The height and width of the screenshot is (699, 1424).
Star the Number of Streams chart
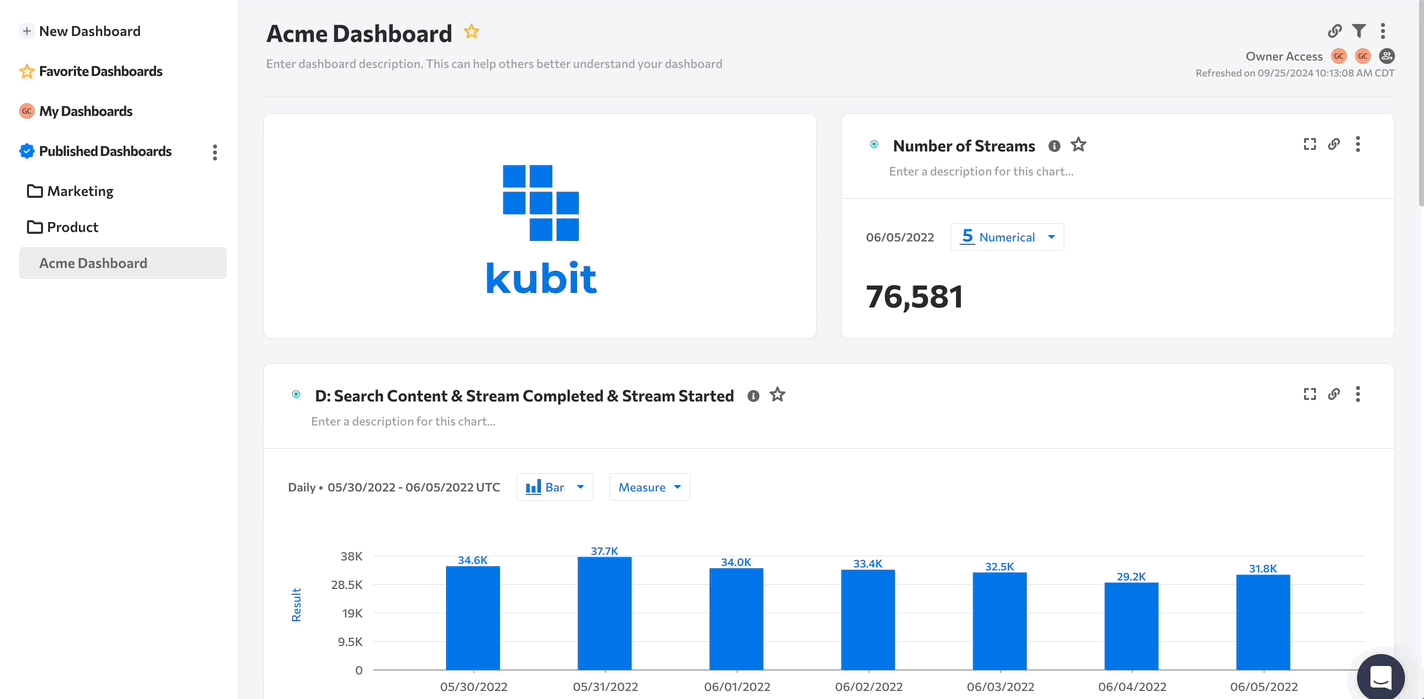click(1078, 145)
